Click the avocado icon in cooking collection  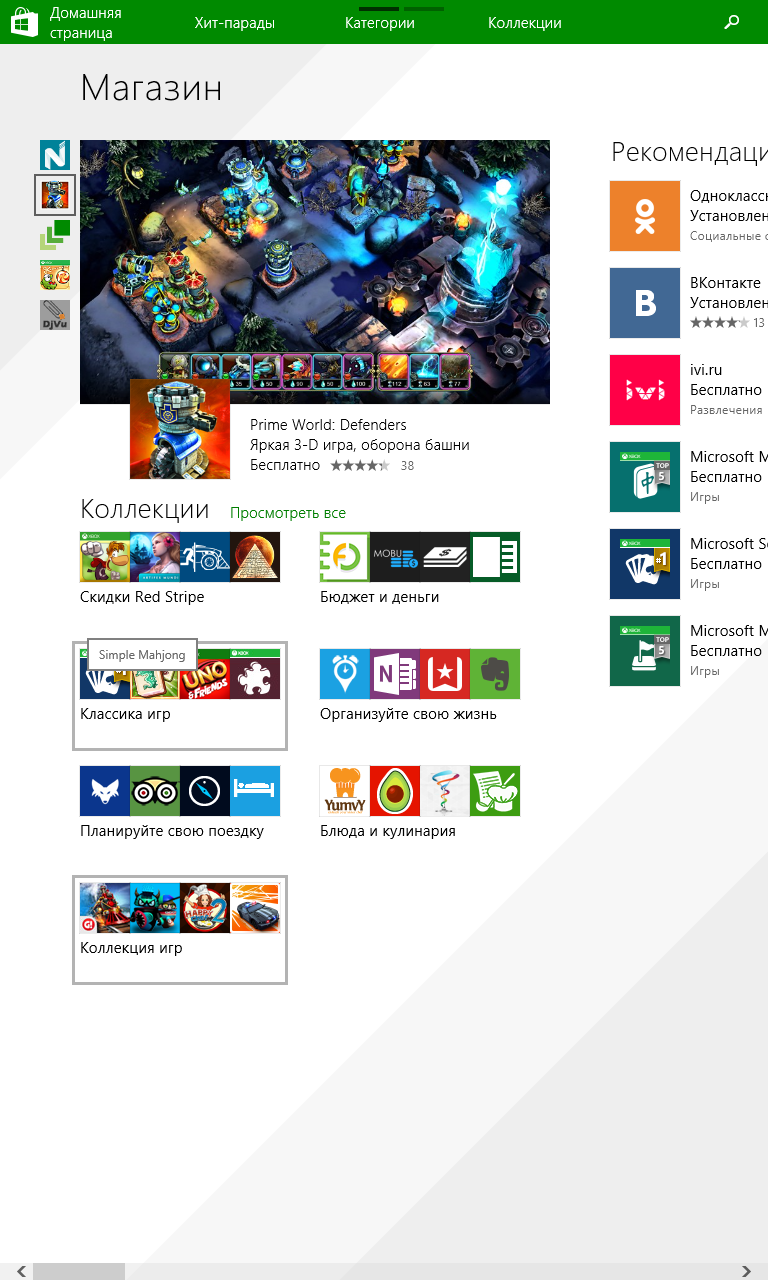pyautogui.click(x=395, y=791)
